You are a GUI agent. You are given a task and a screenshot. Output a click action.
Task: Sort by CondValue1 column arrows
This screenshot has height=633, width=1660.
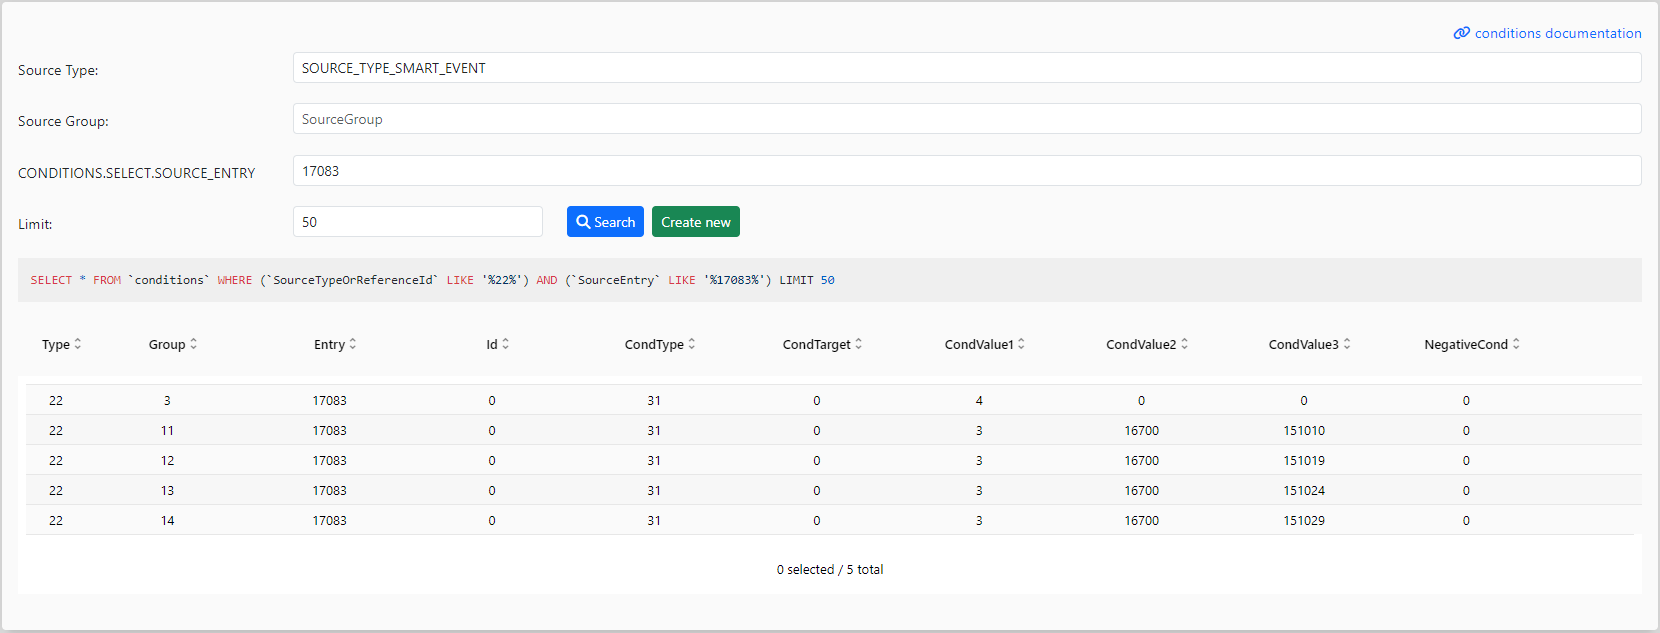[1021, 344]
